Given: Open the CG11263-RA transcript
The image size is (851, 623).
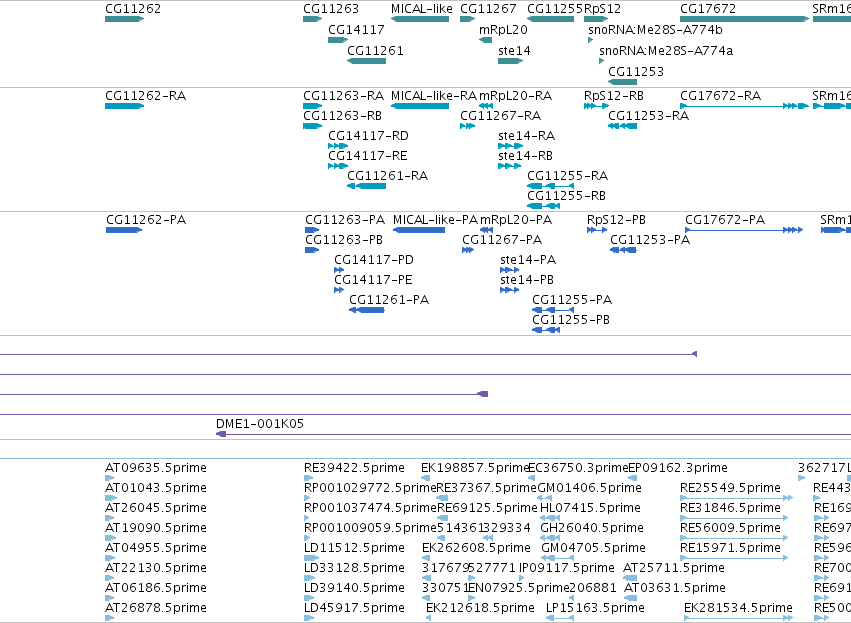Looking at the screenshot, I should 313,106.
